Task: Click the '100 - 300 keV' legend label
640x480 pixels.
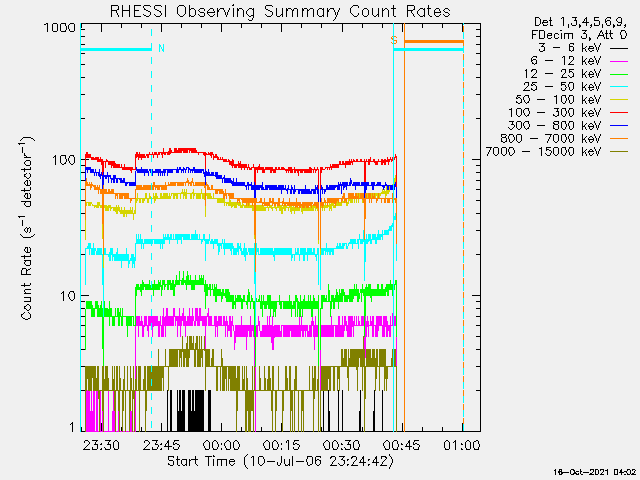Action: point(554,113)
